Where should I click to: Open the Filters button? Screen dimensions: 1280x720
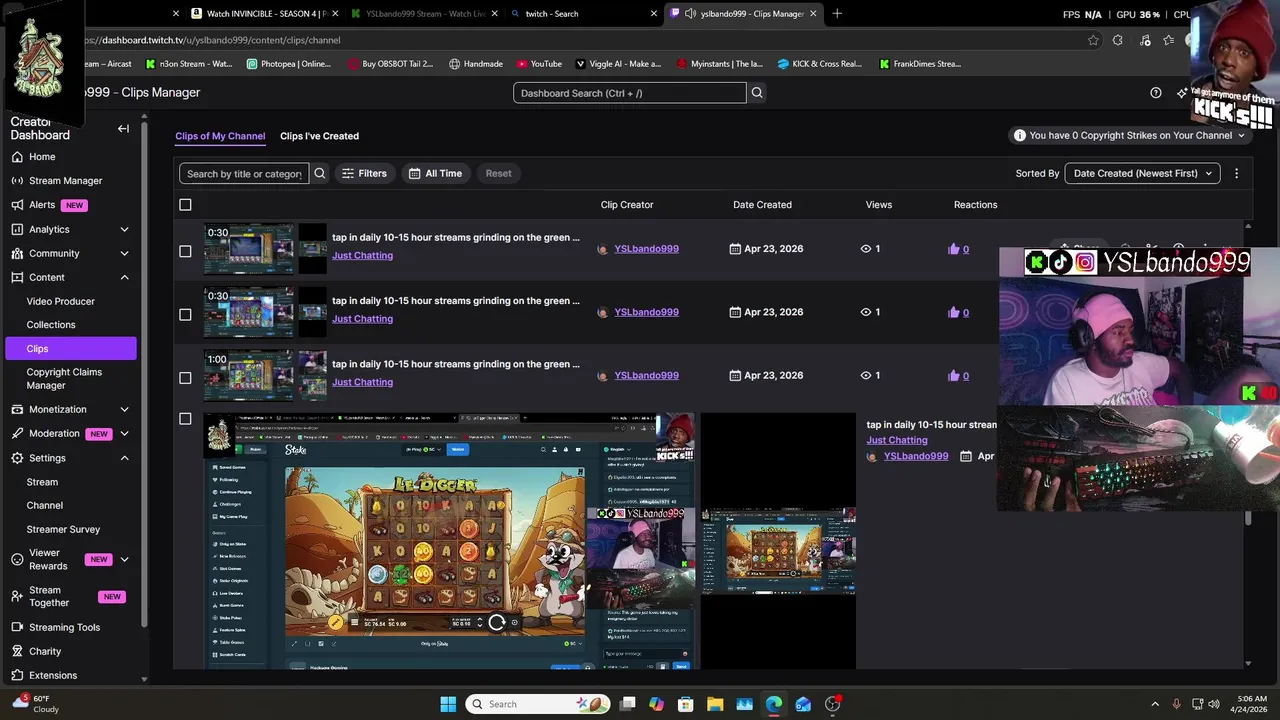[364, 173]
